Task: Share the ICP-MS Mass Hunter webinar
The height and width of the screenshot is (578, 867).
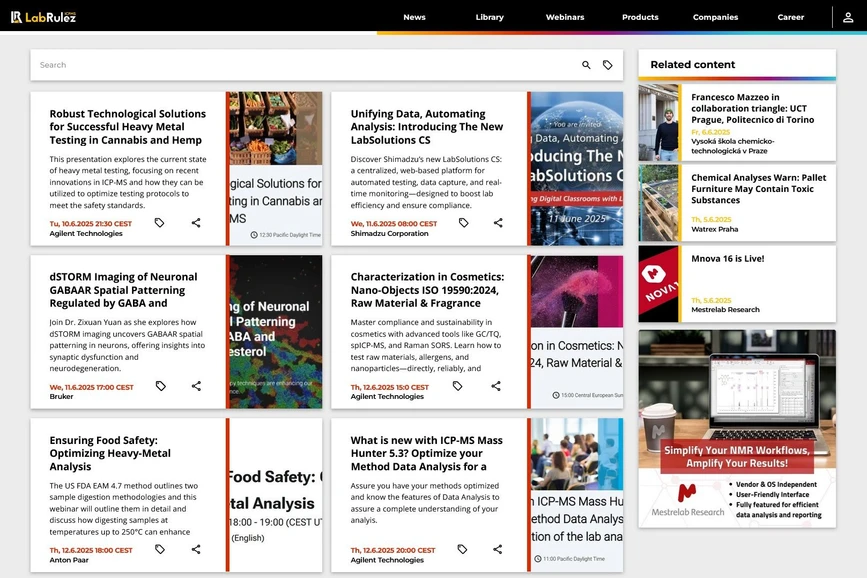Action: (498, 549)
